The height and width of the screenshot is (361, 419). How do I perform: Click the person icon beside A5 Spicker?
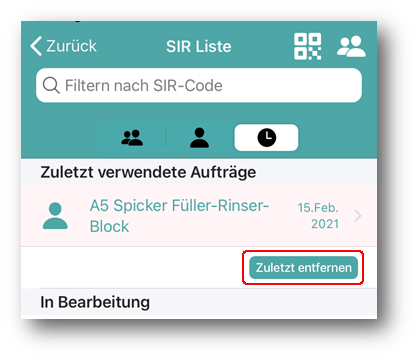(55, 216)
